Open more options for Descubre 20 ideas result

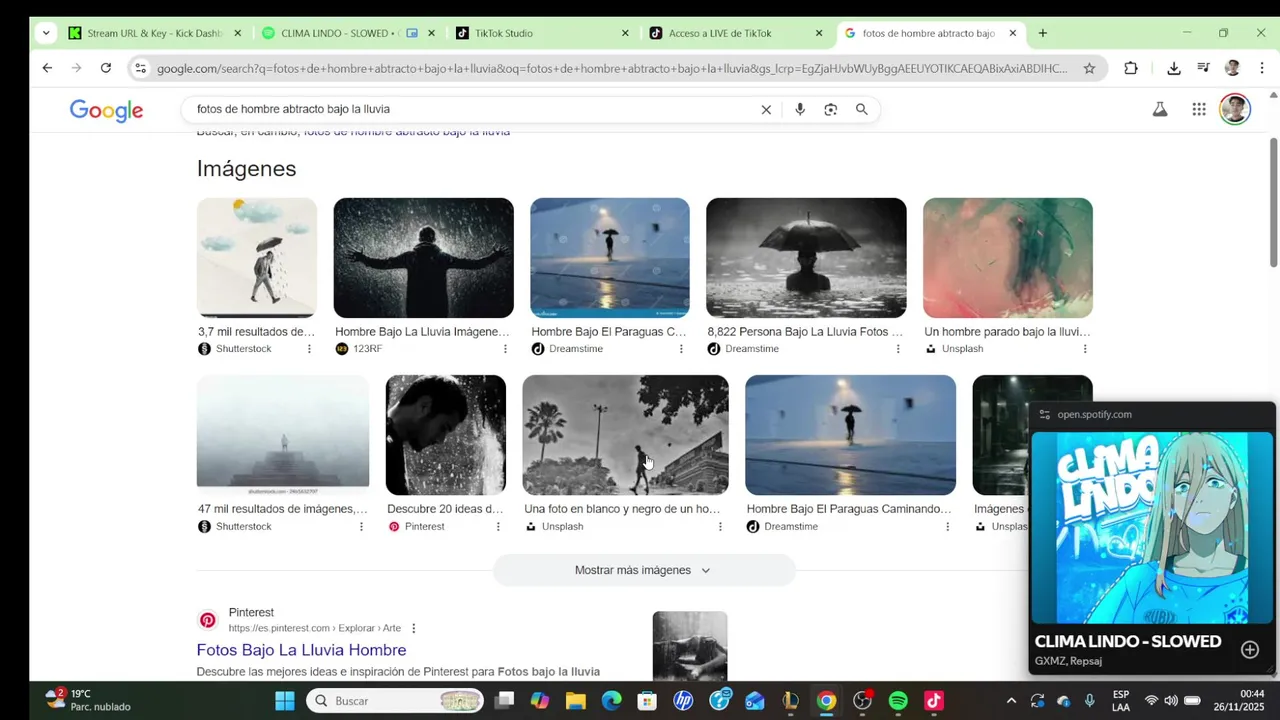(498, 527)
